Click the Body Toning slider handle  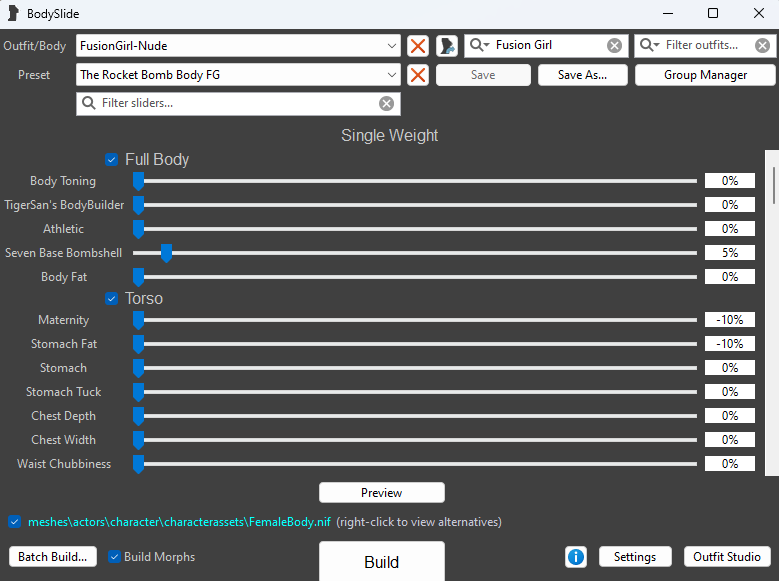139,181
